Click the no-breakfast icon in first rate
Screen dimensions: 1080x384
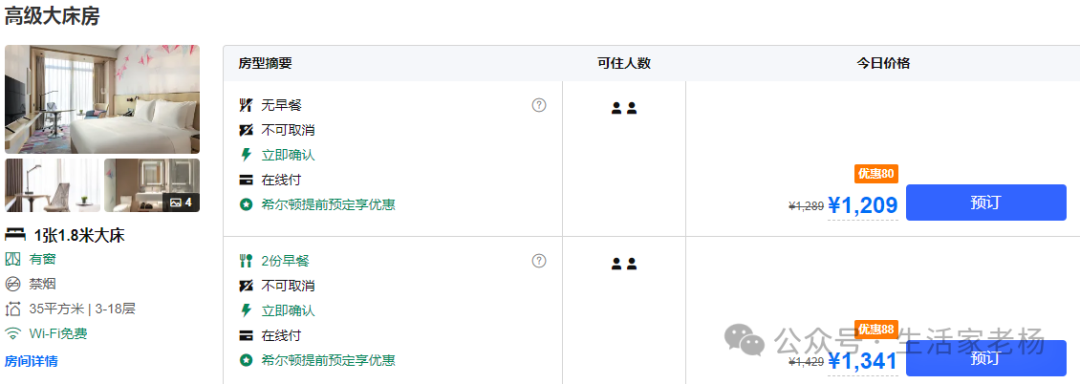point(246,105)
